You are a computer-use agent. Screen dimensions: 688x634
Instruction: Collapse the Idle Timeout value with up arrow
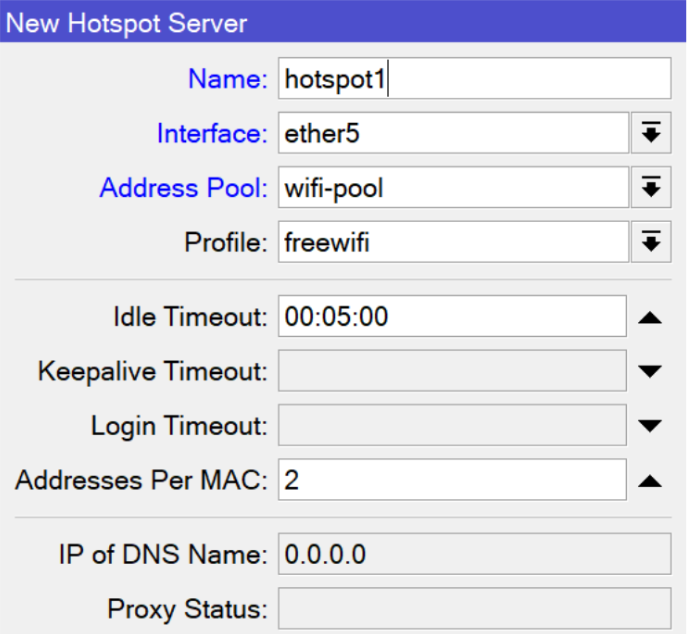[650, 318]
